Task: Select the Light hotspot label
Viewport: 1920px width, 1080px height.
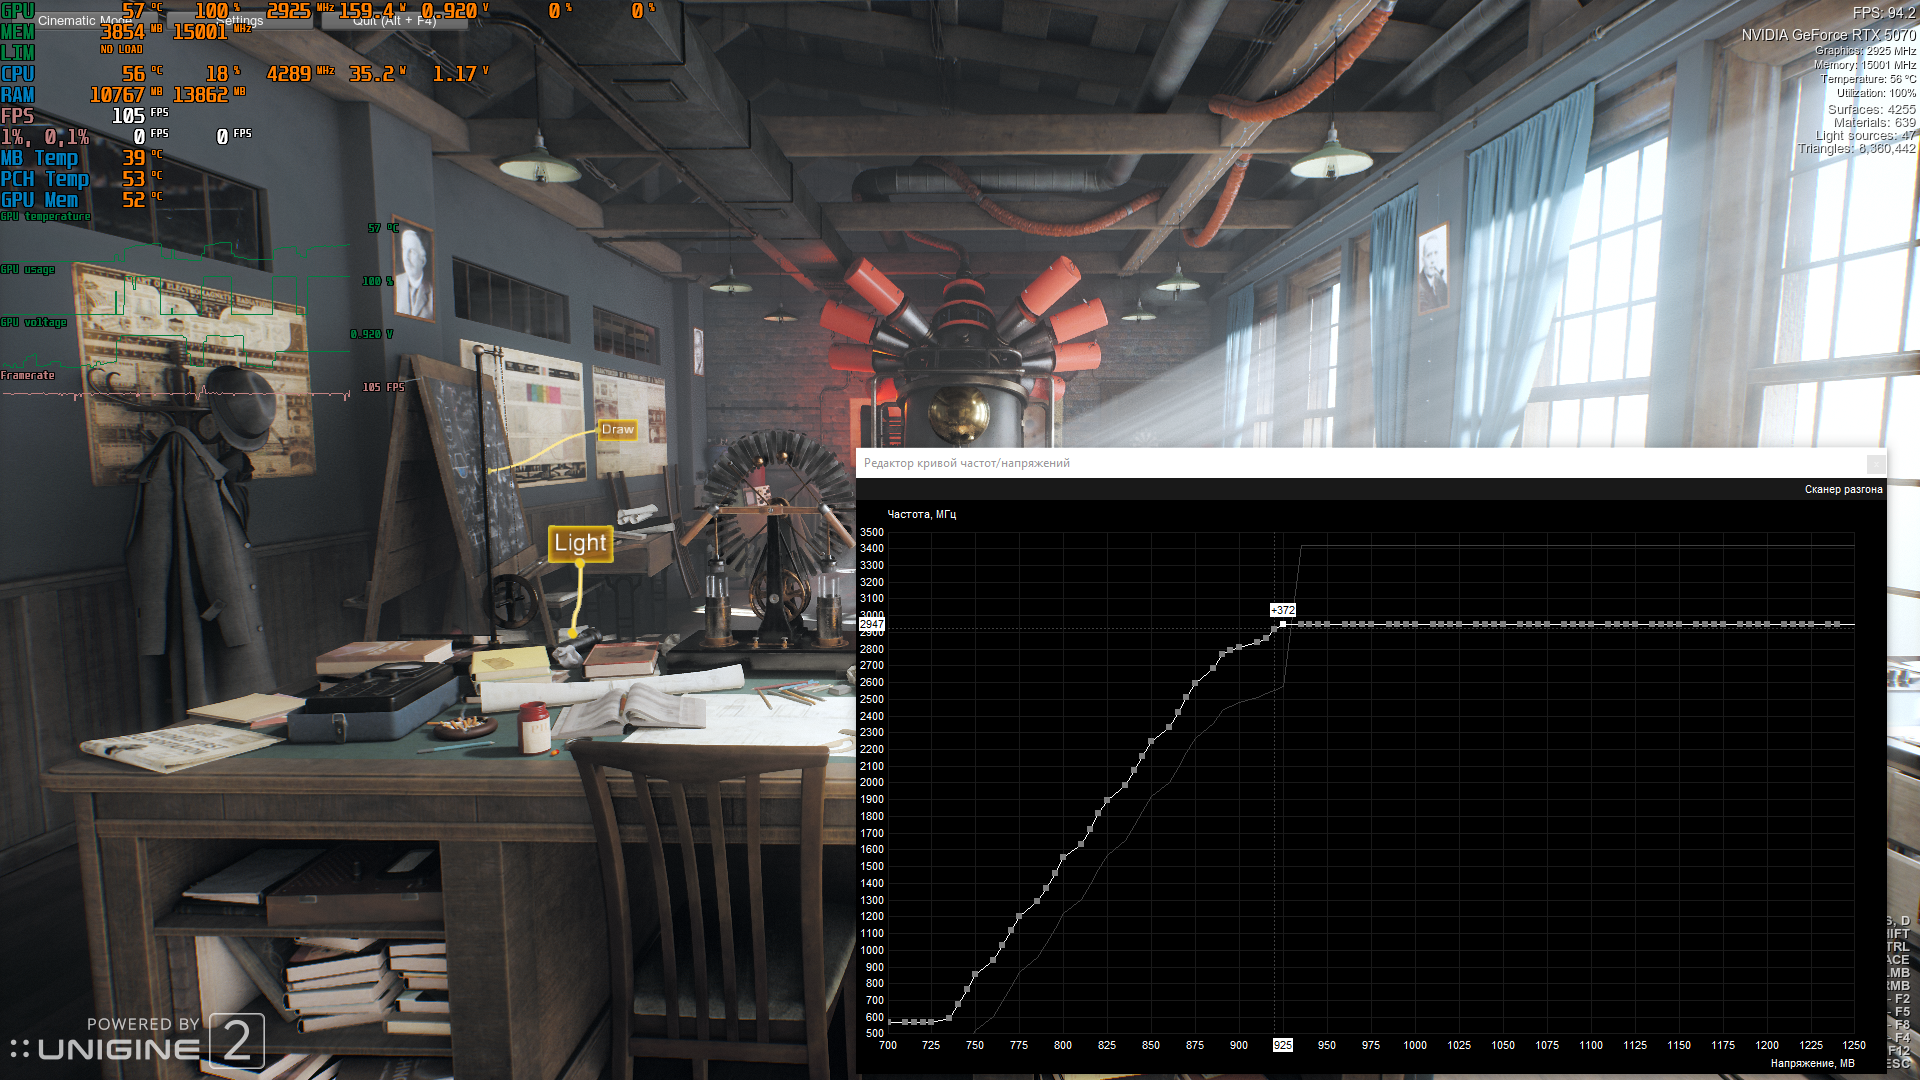Action: tap(580, 543)
